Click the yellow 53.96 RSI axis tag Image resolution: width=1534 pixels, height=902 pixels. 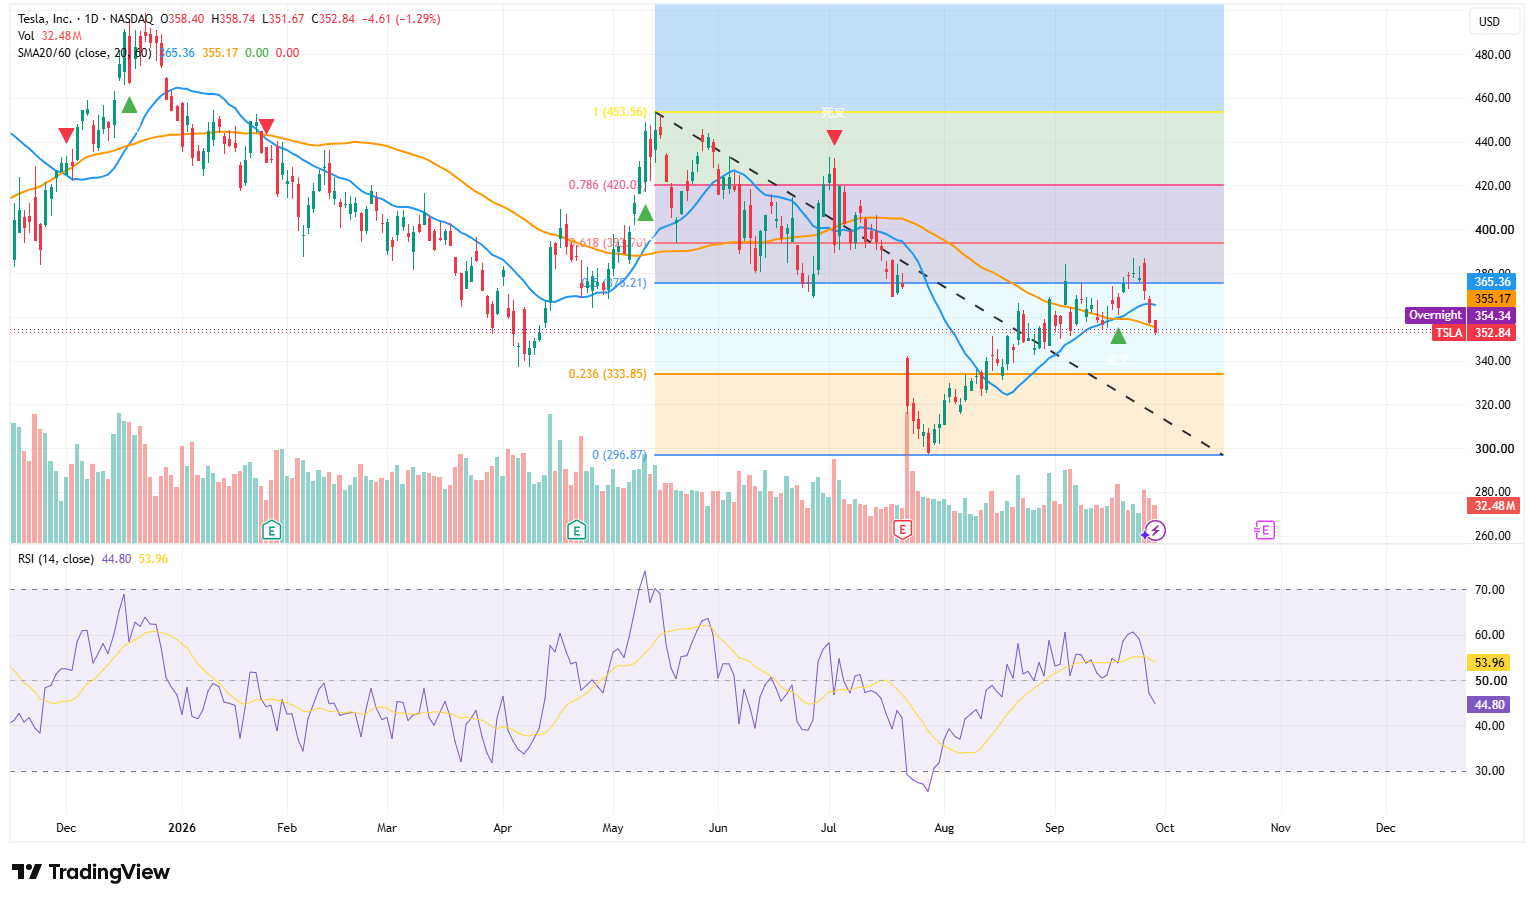pos(1489,663)
